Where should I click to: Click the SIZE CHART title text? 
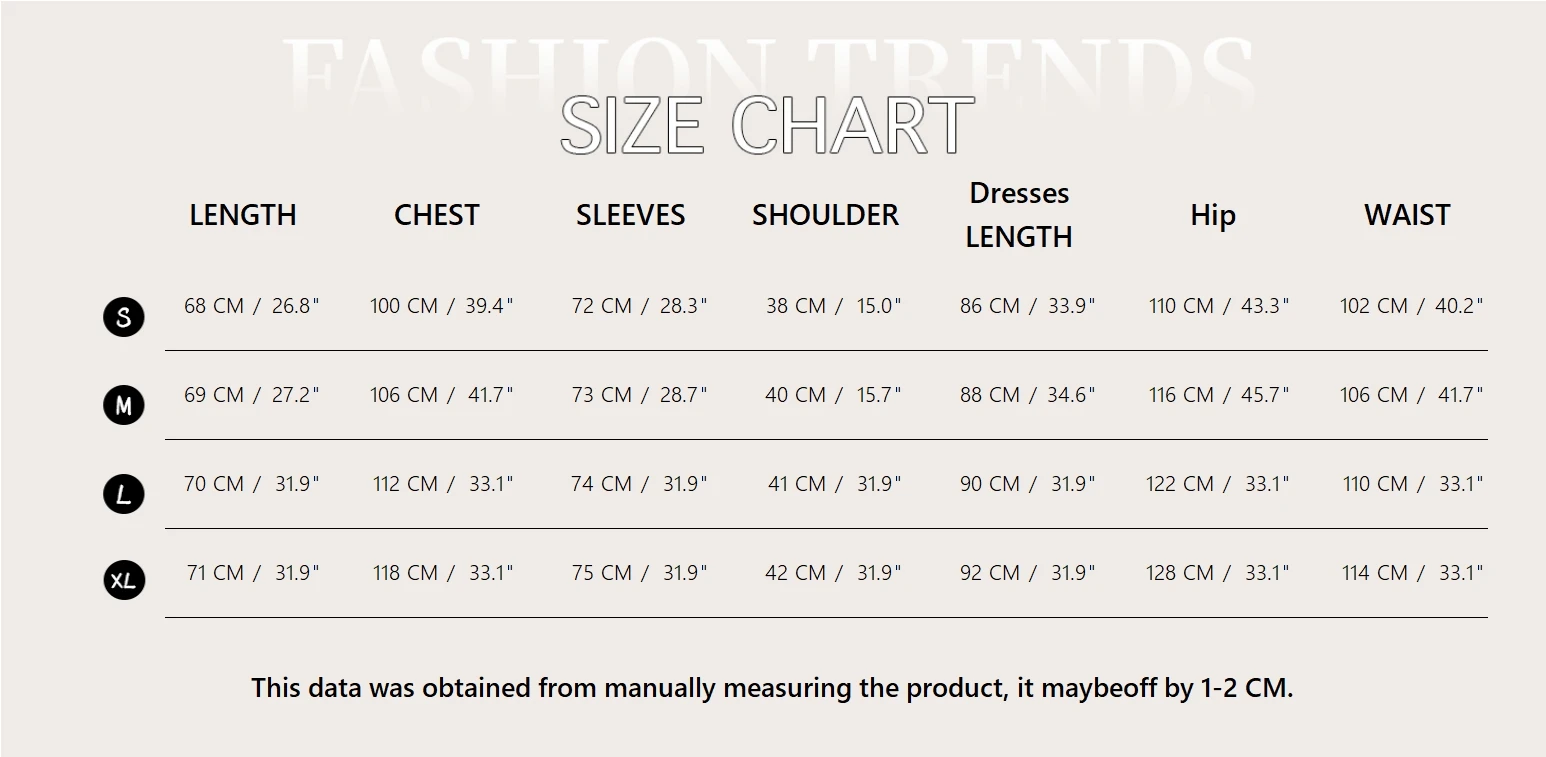point(766,126)
